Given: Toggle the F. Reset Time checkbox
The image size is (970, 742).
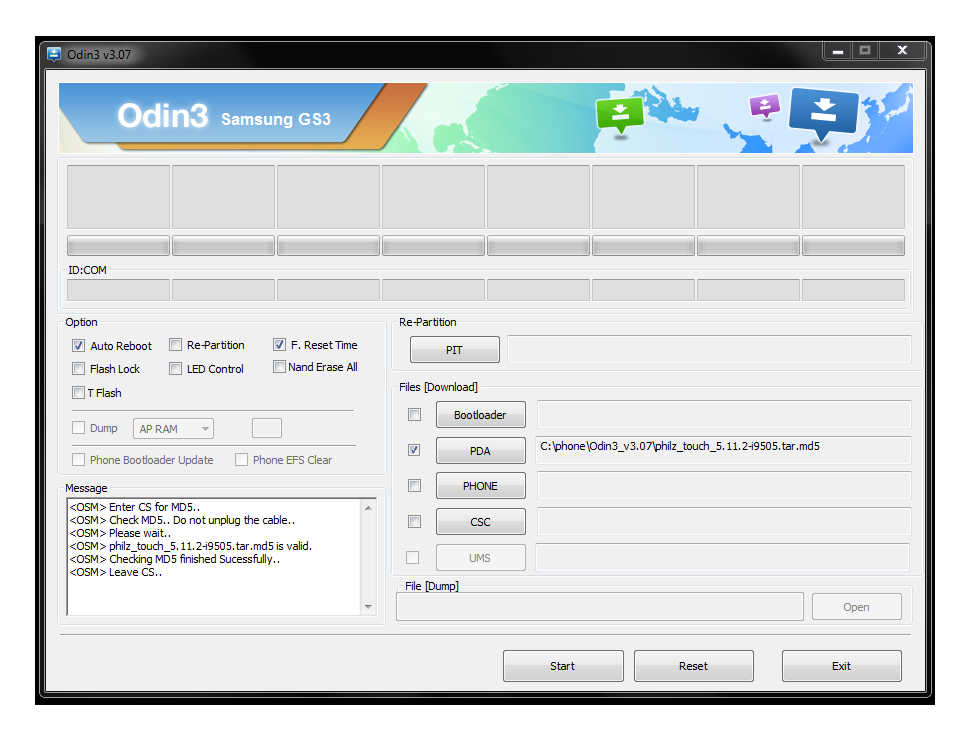Looking at the screenshot, I should tap(280, 345).
